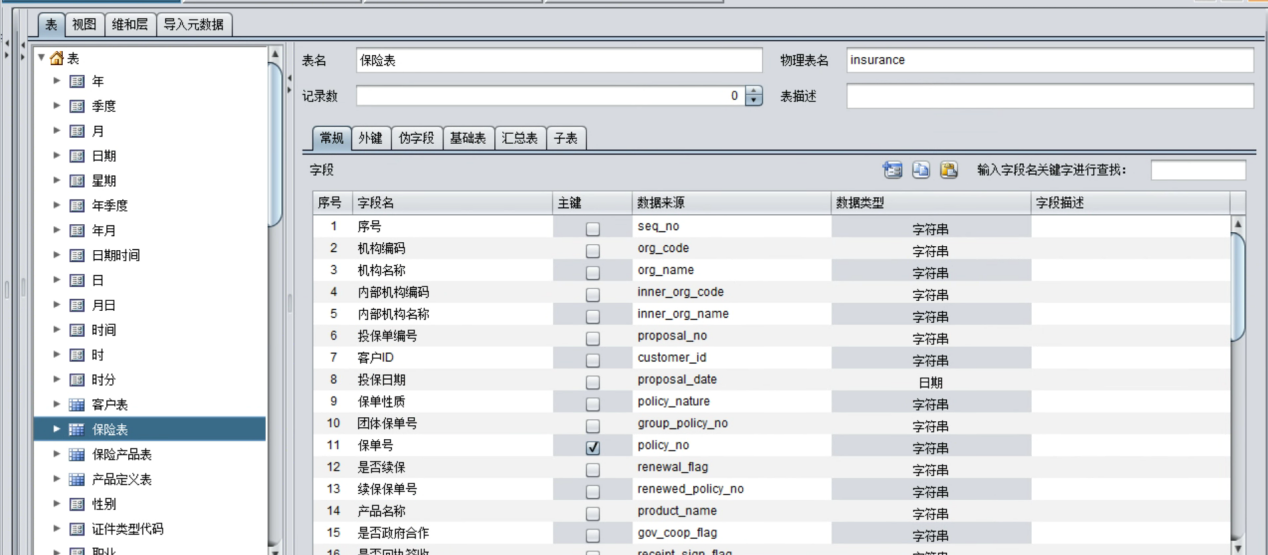This screenshot has width=1268, height=555.
Task: Expand the 保险表 tree node
Action: (57, 429)
